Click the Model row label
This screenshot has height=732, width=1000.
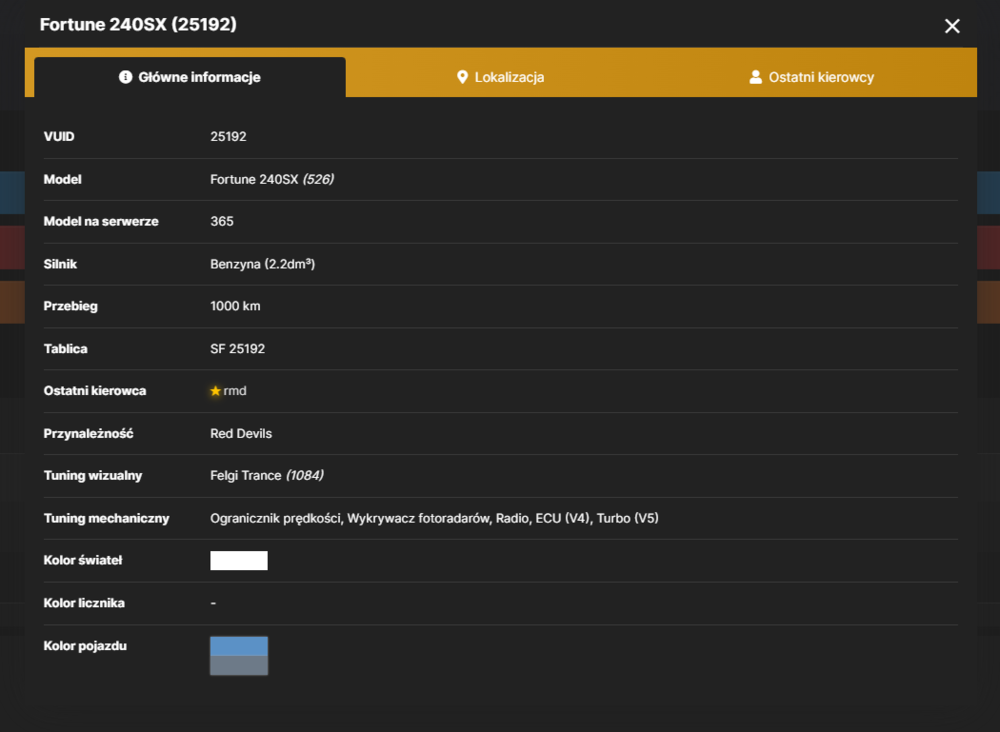[x=62, y=179]
